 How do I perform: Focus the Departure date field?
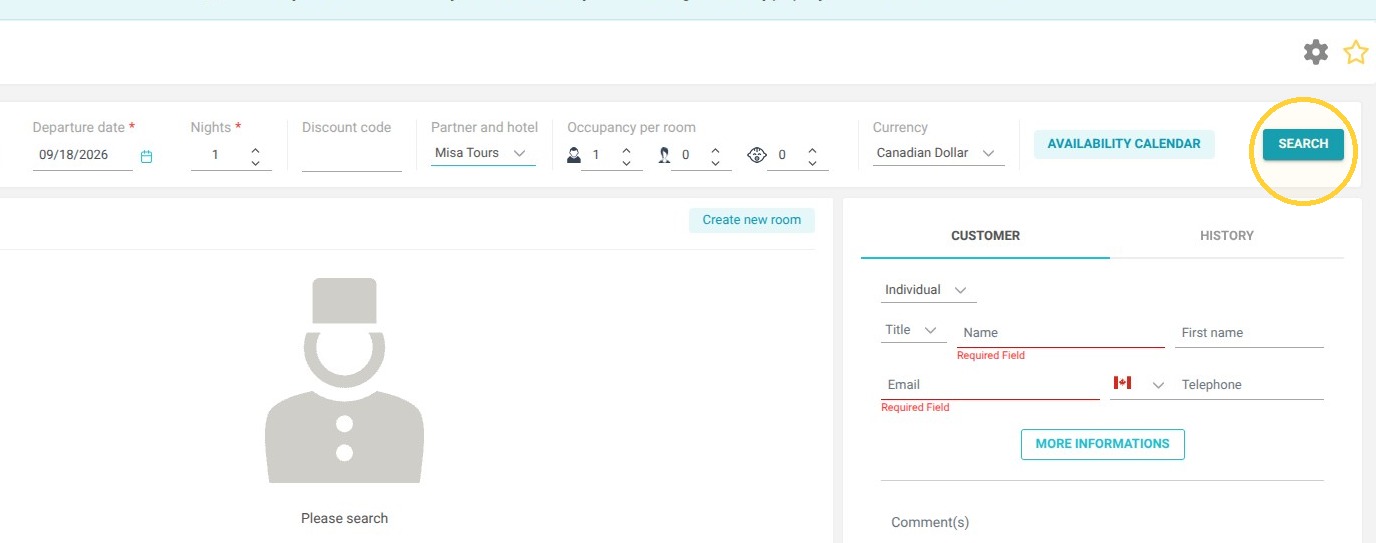click(x=83, y=155)
